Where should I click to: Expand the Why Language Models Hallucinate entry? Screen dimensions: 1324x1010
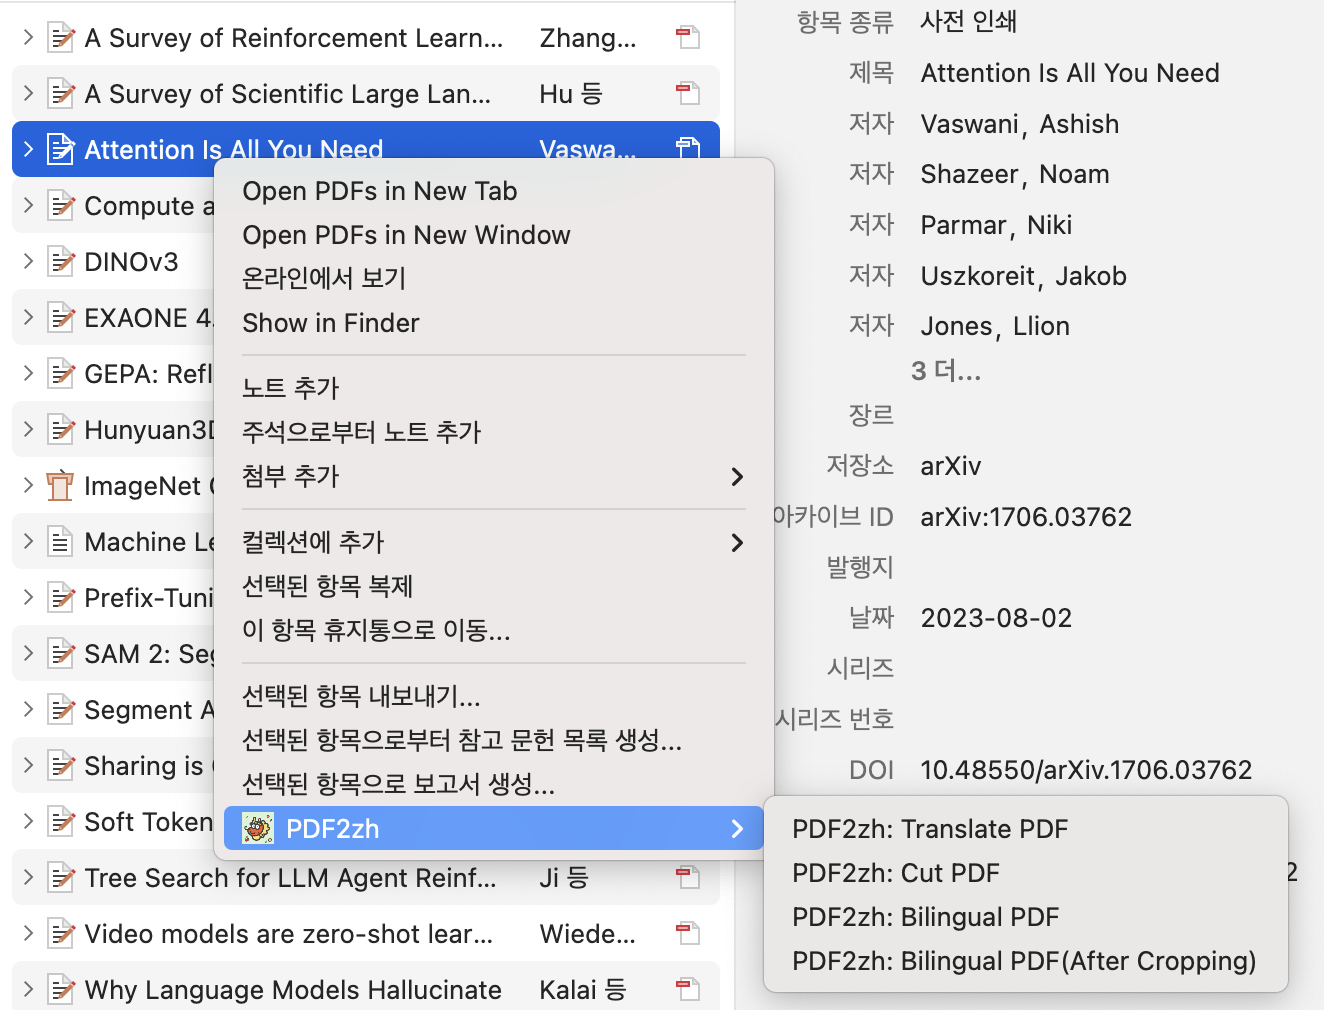pyautogui.click(x=28, y=990)
